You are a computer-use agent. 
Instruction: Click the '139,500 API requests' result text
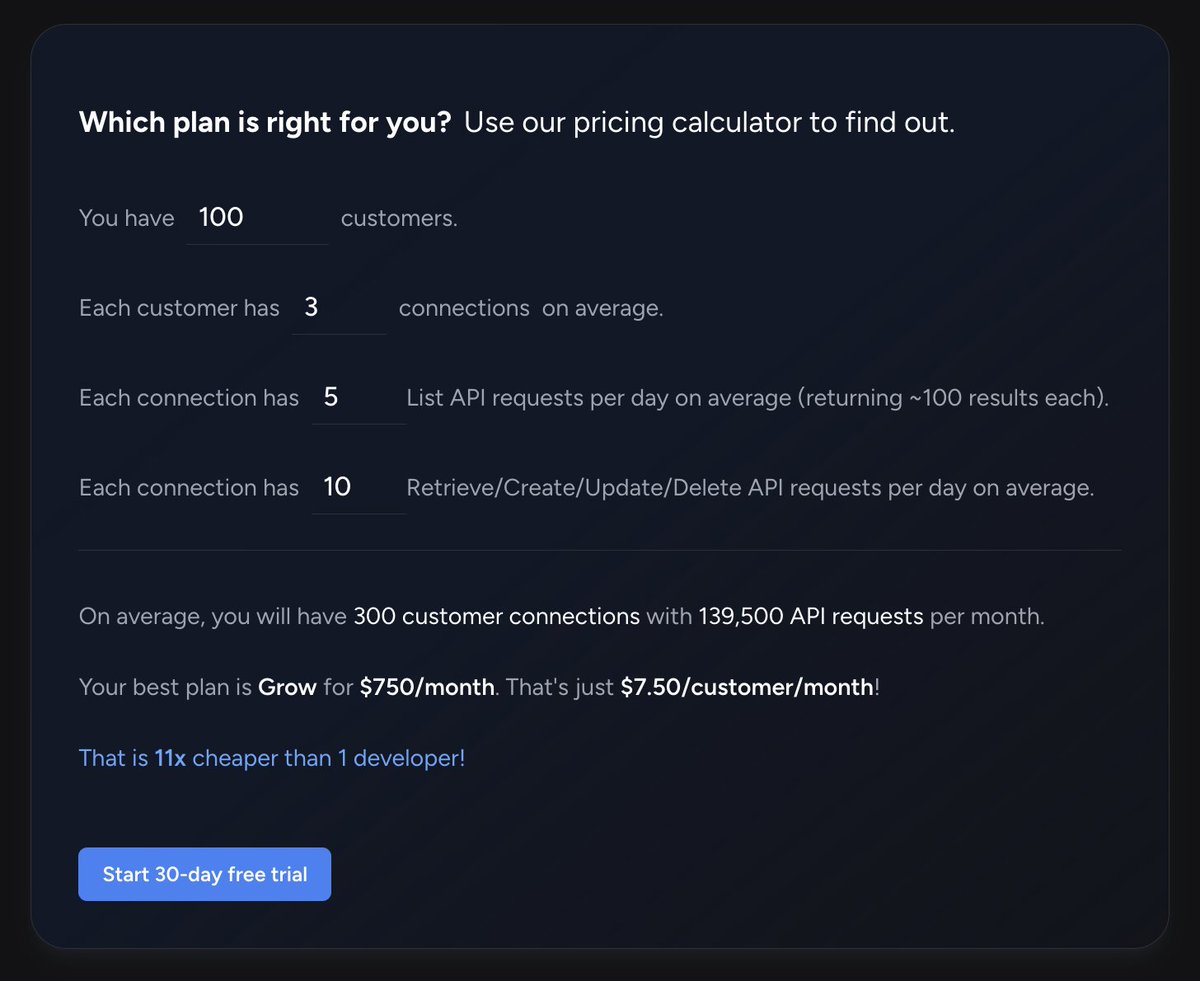pyautogui.click(x=810, y=616)
